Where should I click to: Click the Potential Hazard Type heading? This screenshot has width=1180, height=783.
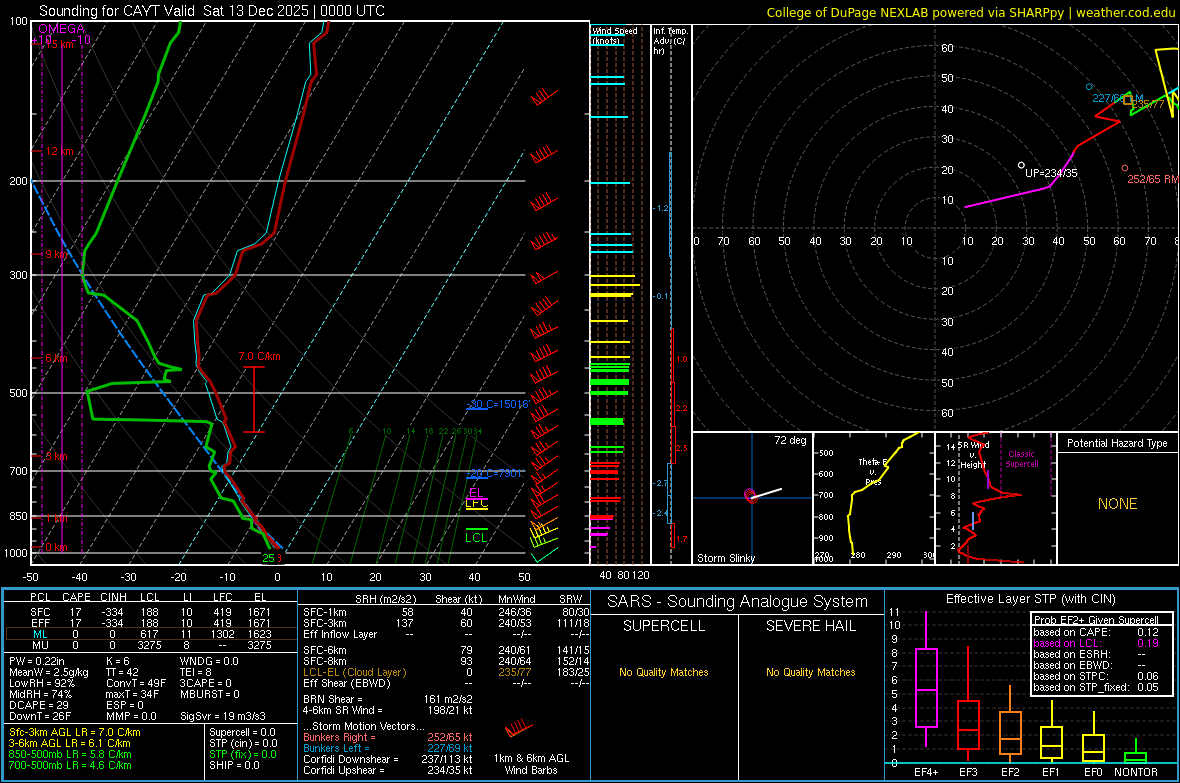[1117, 443]
